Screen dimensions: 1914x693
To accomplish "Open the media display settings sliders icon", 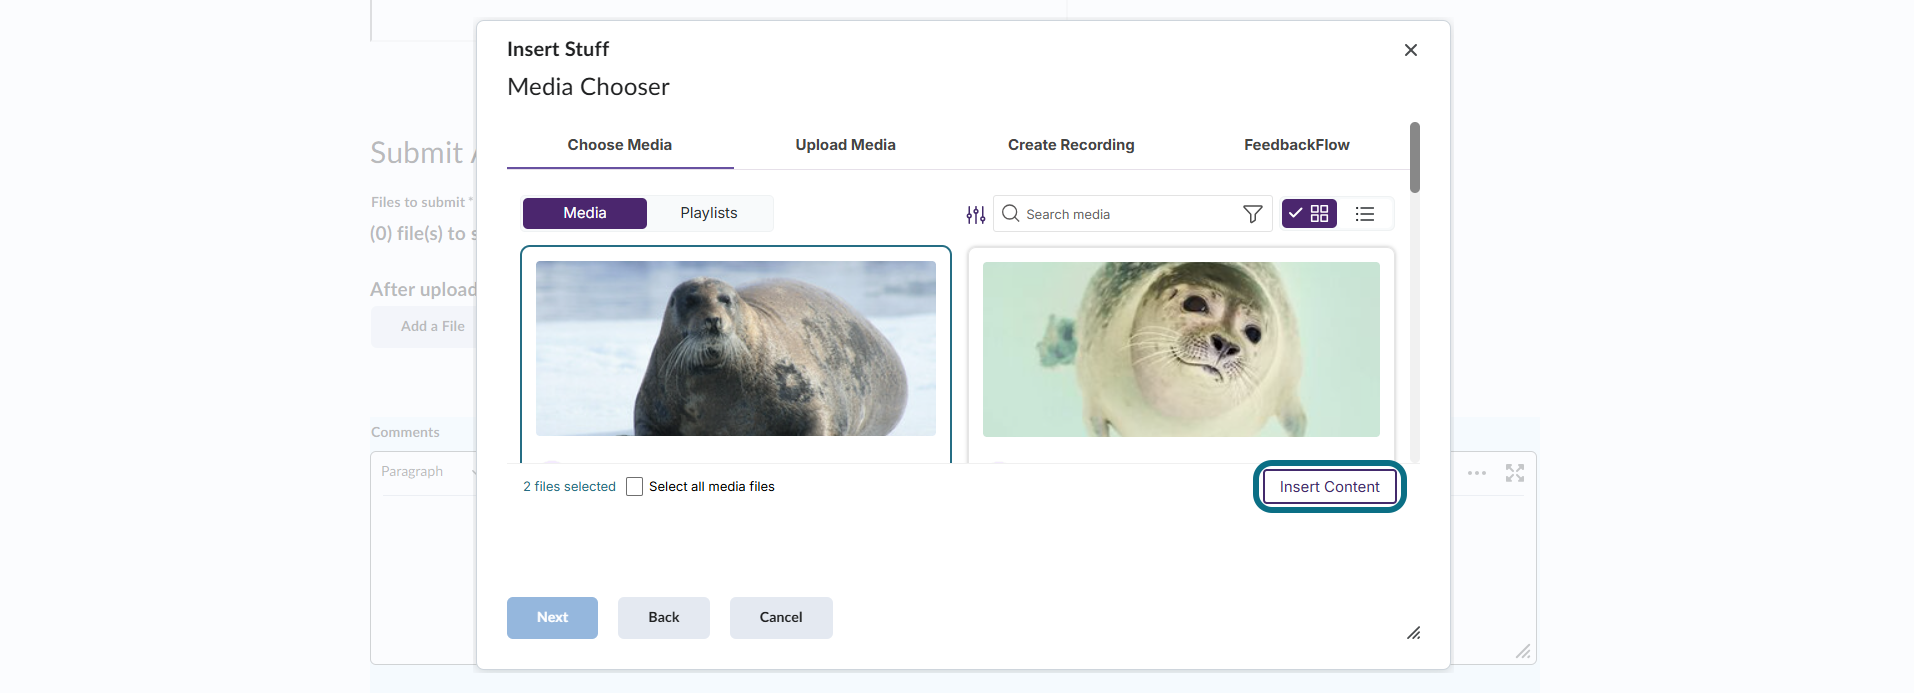I will (x=976, y=214).
